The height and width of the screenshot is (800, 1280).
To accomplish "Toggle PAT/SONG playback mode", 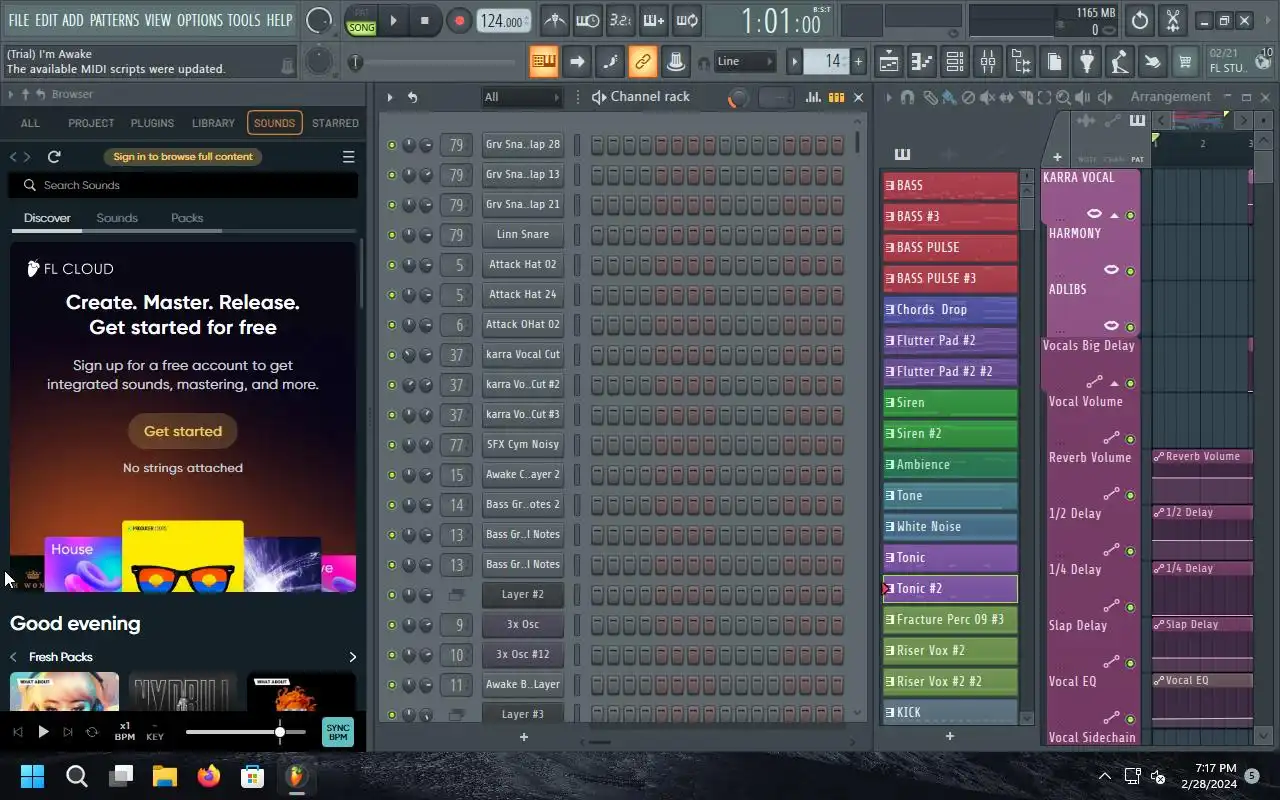I will pos(361,21).
